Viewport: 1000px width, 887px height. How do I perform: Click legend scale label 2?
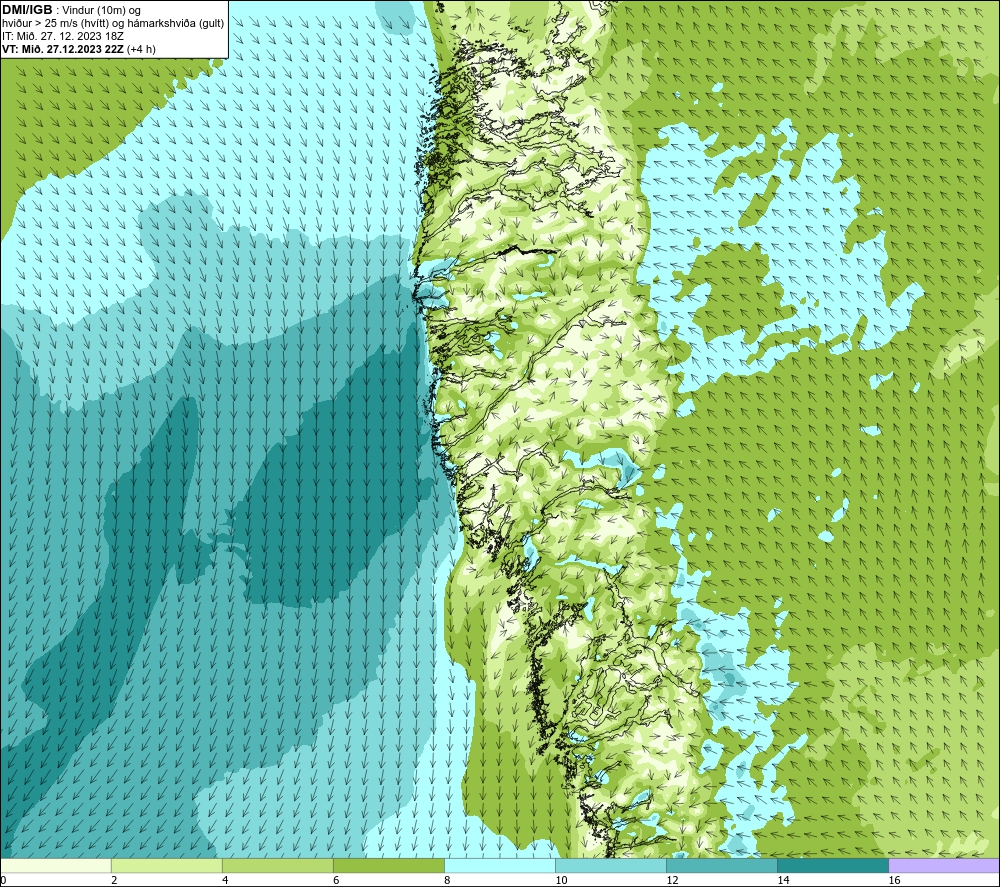(114, 881)
